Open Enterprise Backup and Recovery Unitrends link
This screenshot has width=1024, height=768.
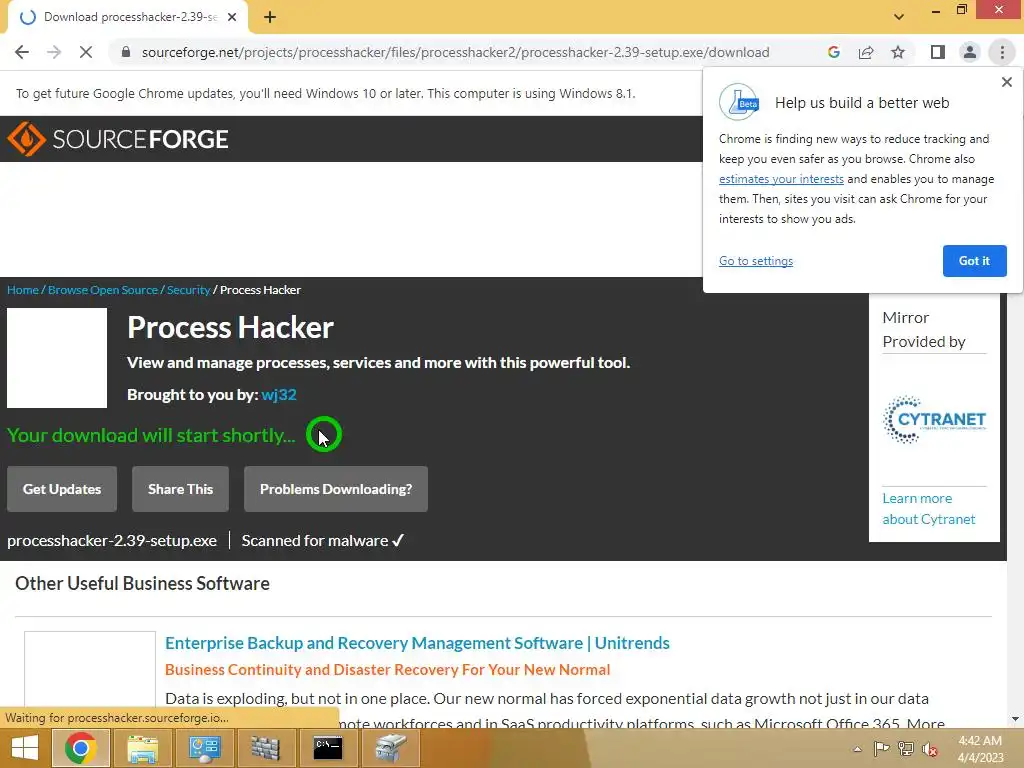click(x=417, y=643)
